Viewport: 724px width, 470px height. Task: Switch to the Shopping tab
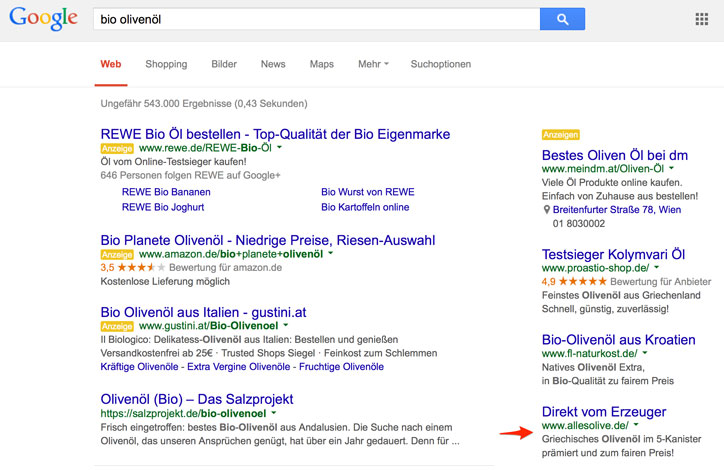[166, 64]
